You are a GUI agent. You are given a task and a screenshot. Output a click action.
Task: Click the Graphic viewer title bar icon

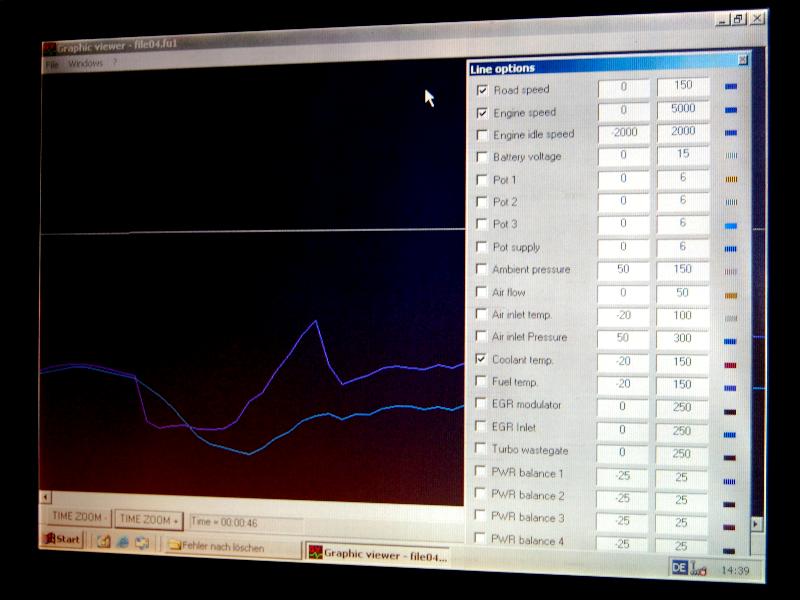[48, 47]
